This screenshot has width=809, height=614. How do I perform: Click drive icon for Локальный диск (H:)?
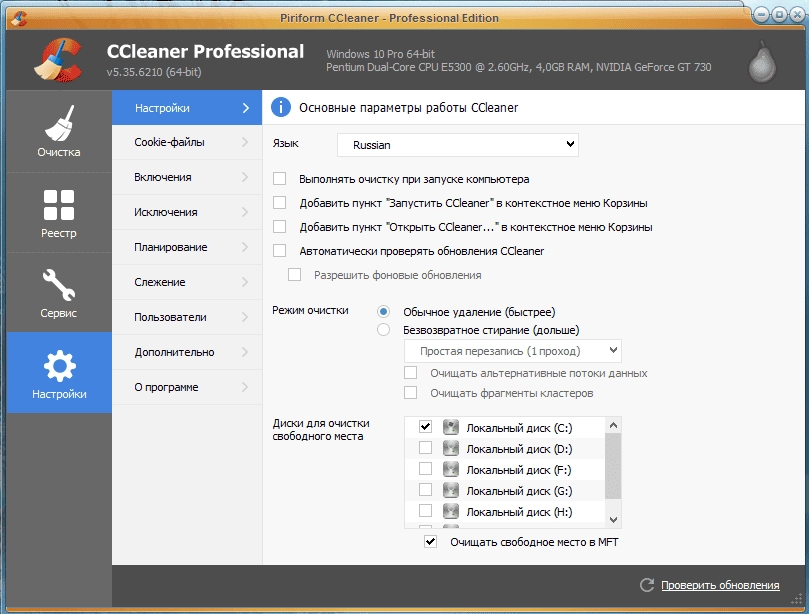(450, 511)
